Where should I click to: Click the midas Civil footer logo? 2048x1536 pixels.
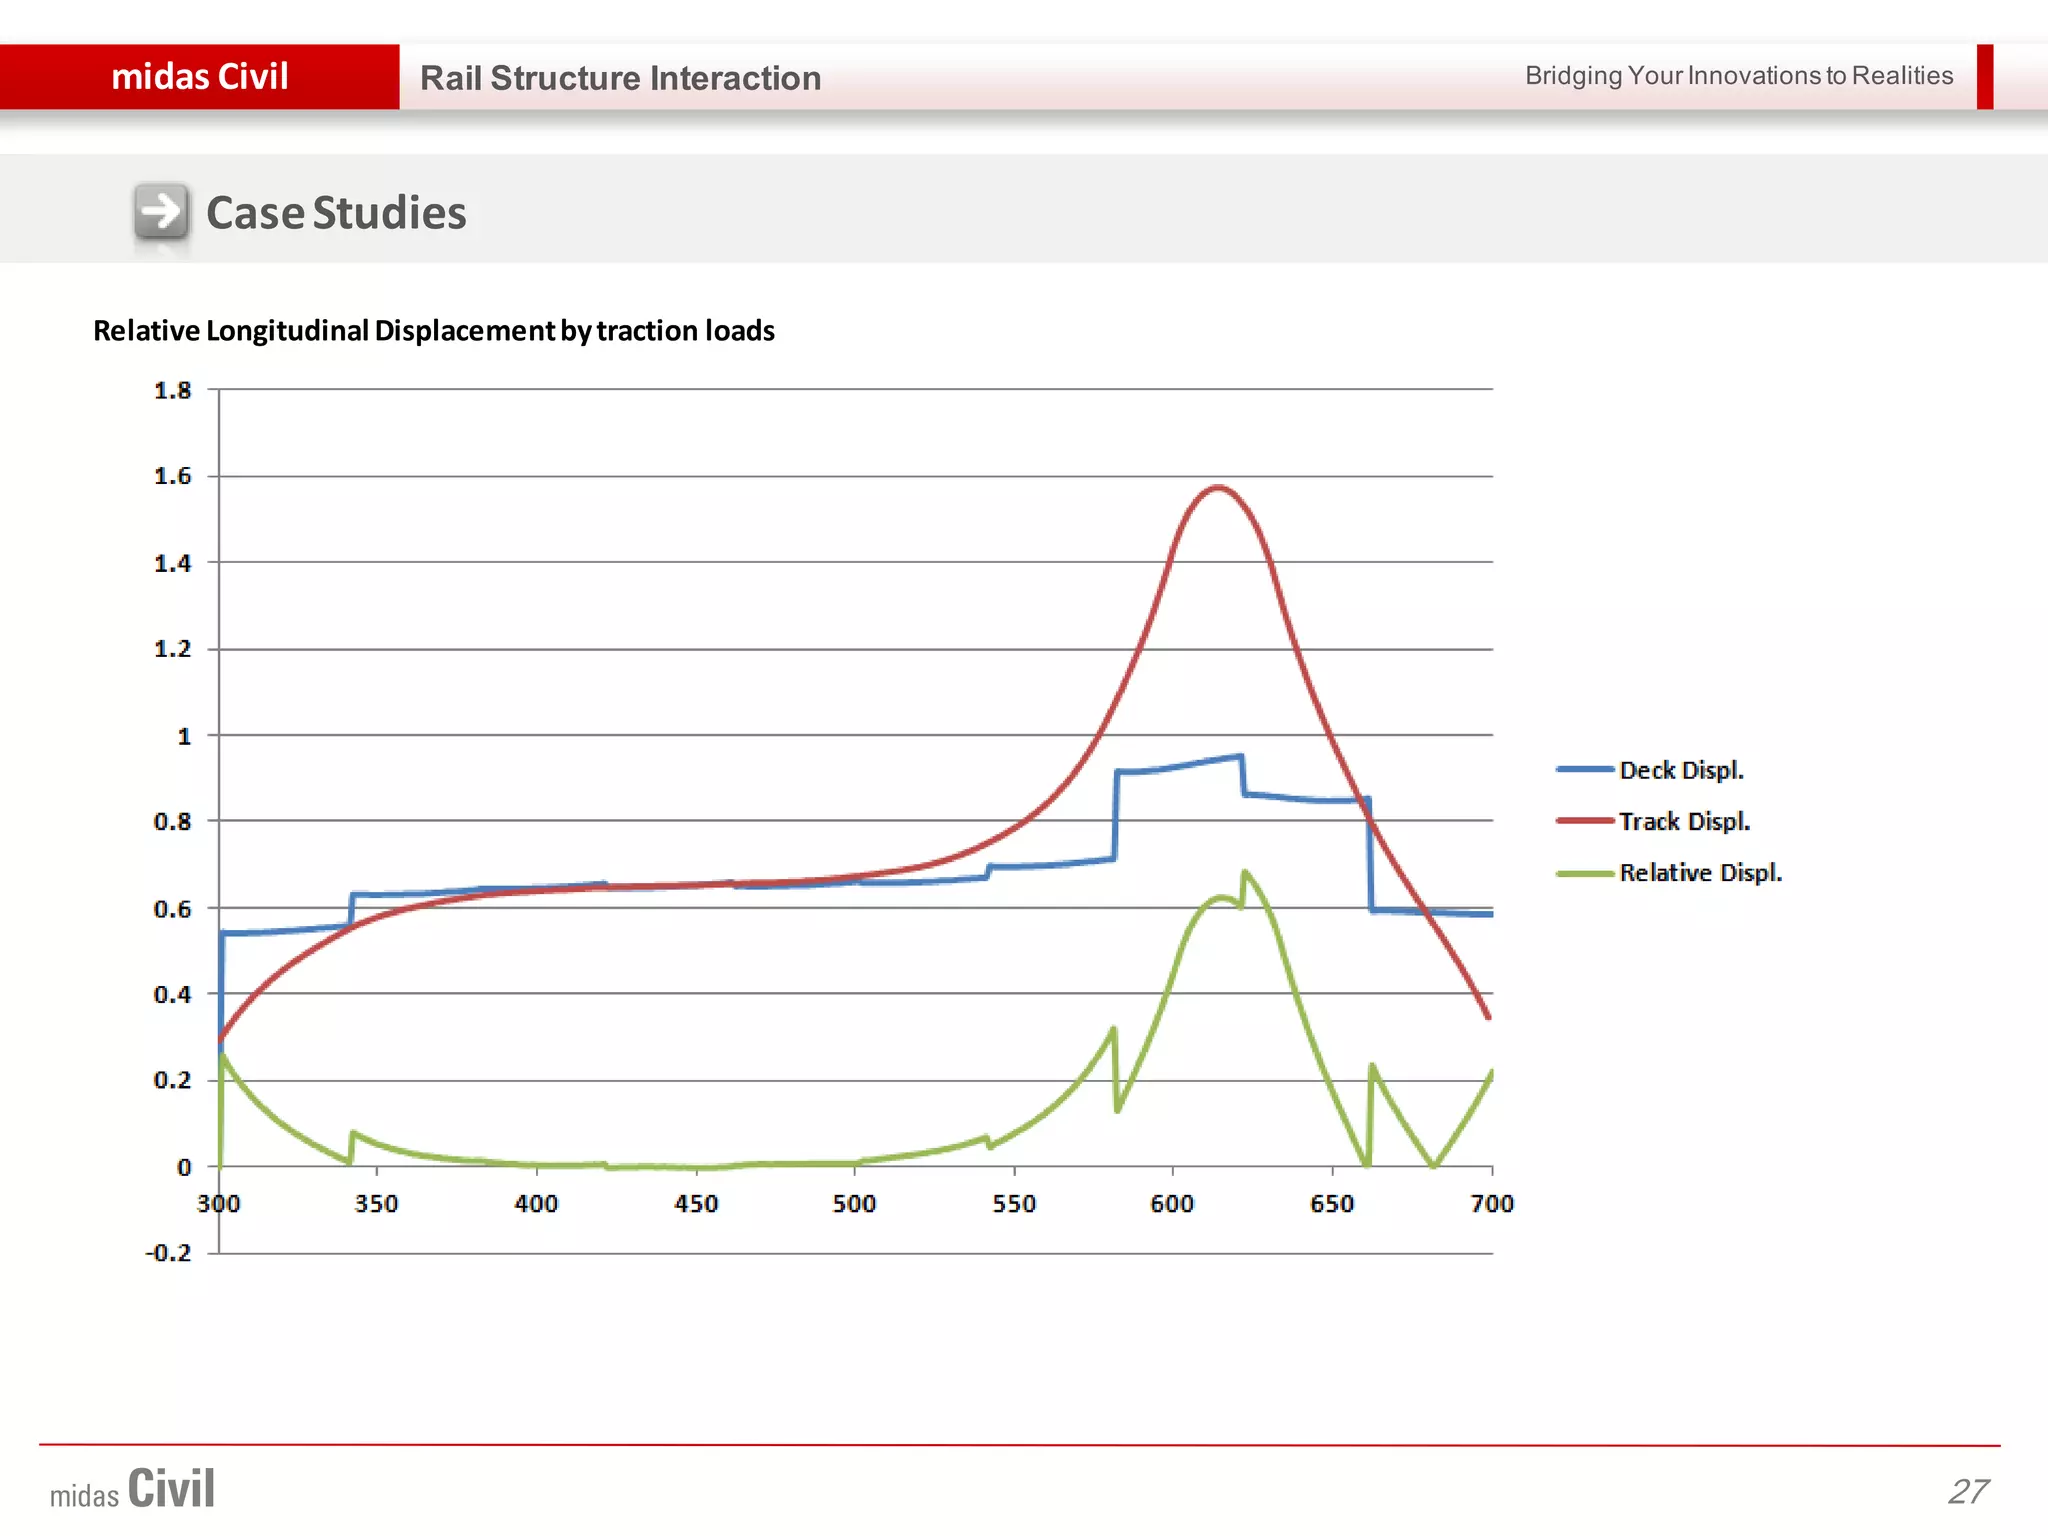(133, 1489)
